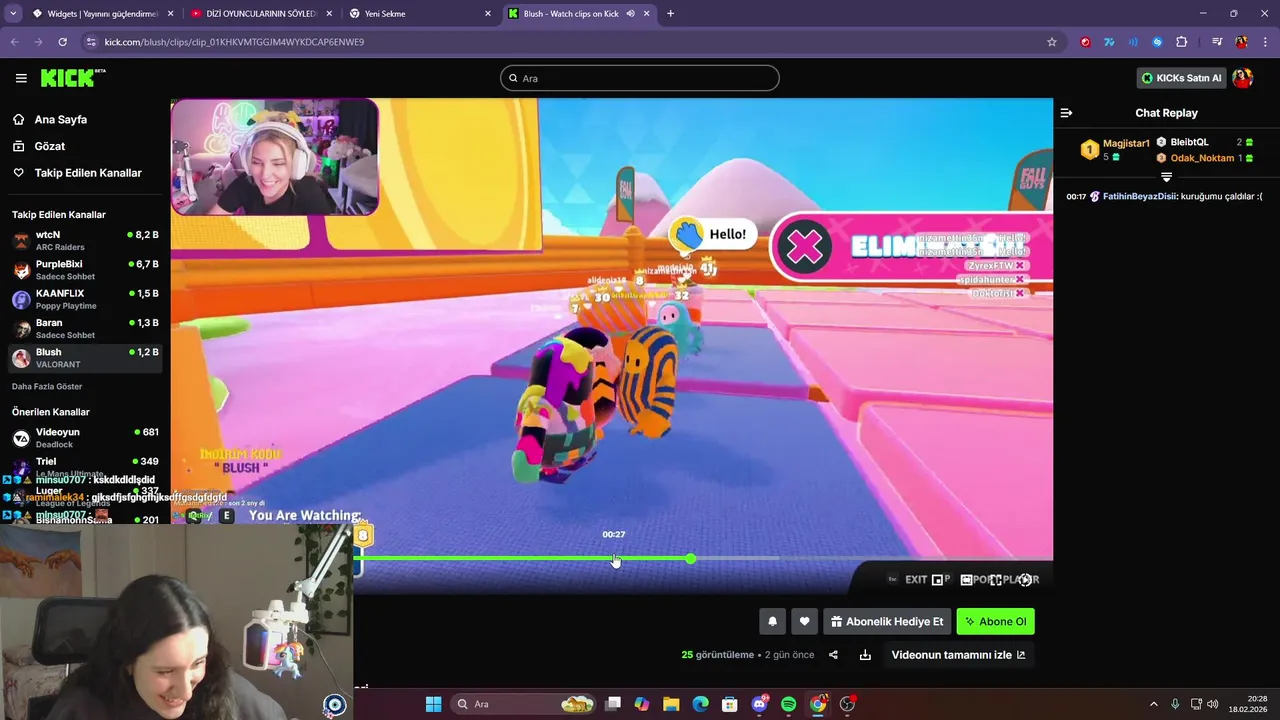Open the Shazam extension icon
Image resolution: width=1280 pixels, height=720 pixels.
(1157, 42)
